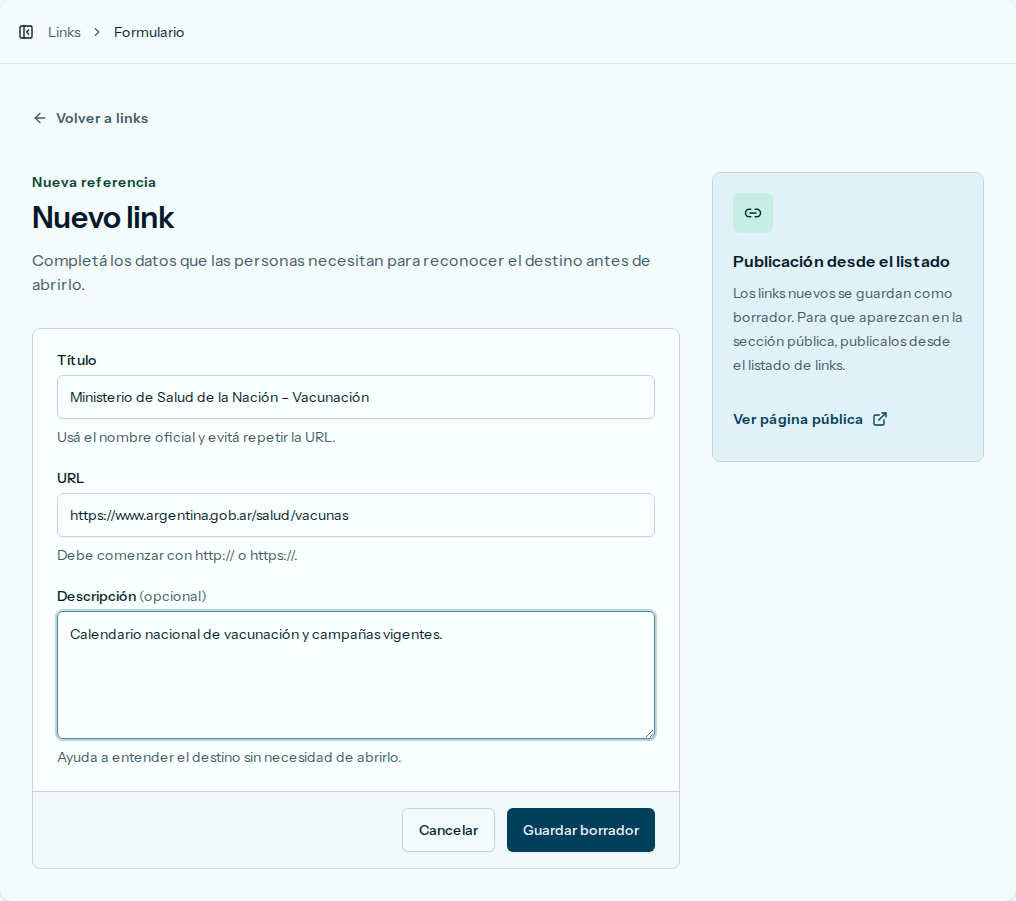Screen dimensions: 1016x901
Task: Click hint 'Ayuda a entender el destino sin necesidad de abrirlo.'
Action: click(x=229, y=757)
